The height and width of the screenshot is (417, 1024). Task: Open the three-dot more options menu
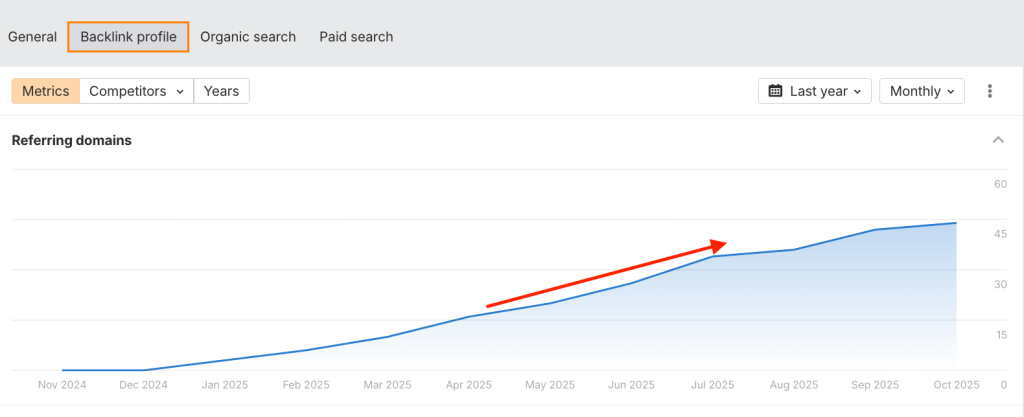point(990,91)
